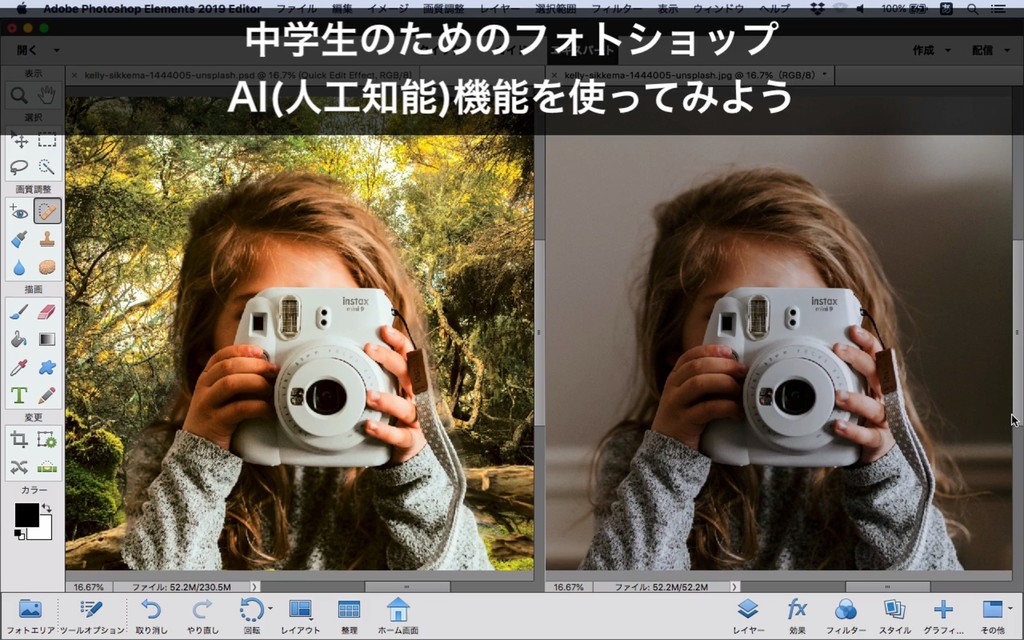Select the Straighten tool
The image size is (1024, 640).
[x=46, y=467]
